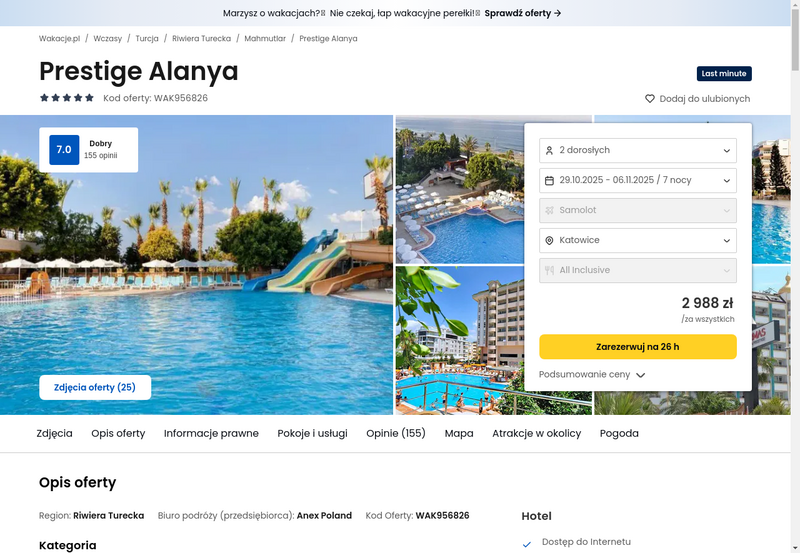This screenshot has height=553, width=800.
Task: Click the heart icon for favorites
Action: (649, 98)
